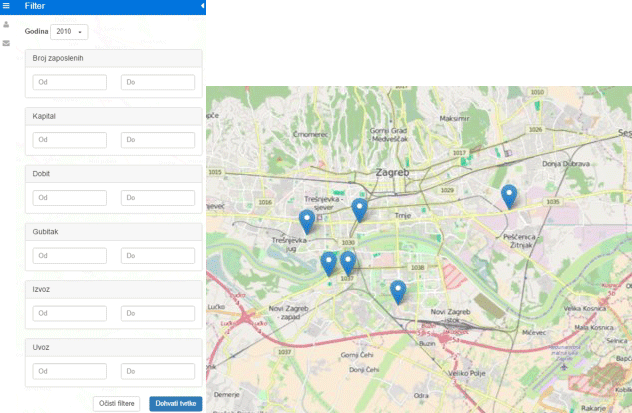632x413 pixels.
Task: Click the Broj zaposlenih panel header
Action: point(114,58)
